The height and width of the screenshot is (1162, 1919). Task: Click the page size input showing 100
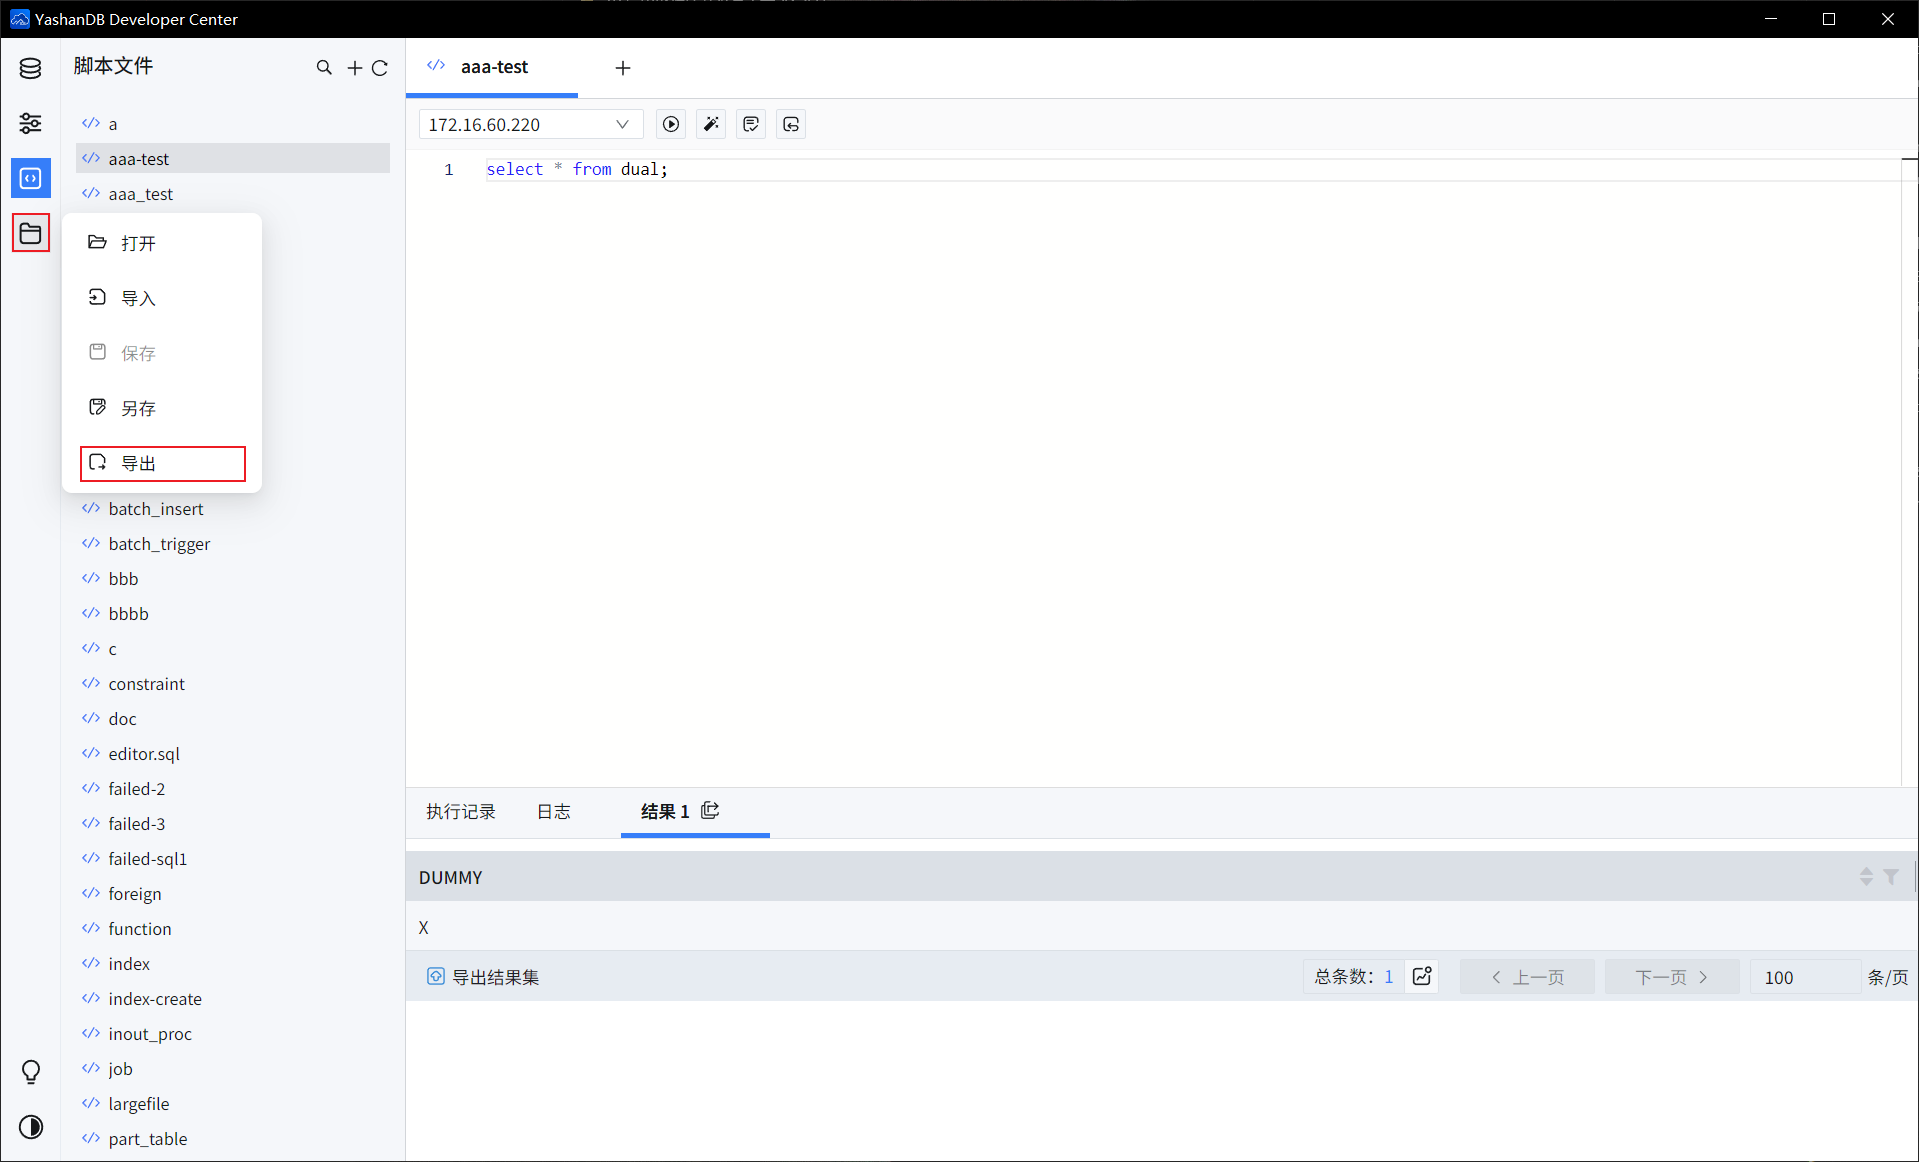point(1804,977)
